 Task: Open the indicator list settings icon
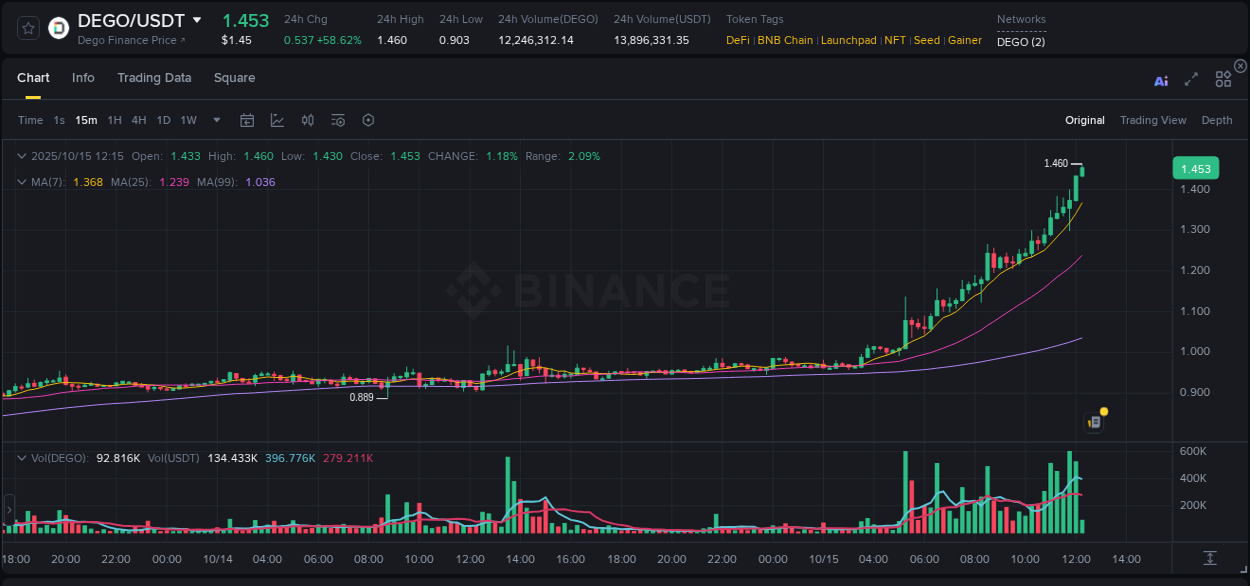click(x=338, y=120)
